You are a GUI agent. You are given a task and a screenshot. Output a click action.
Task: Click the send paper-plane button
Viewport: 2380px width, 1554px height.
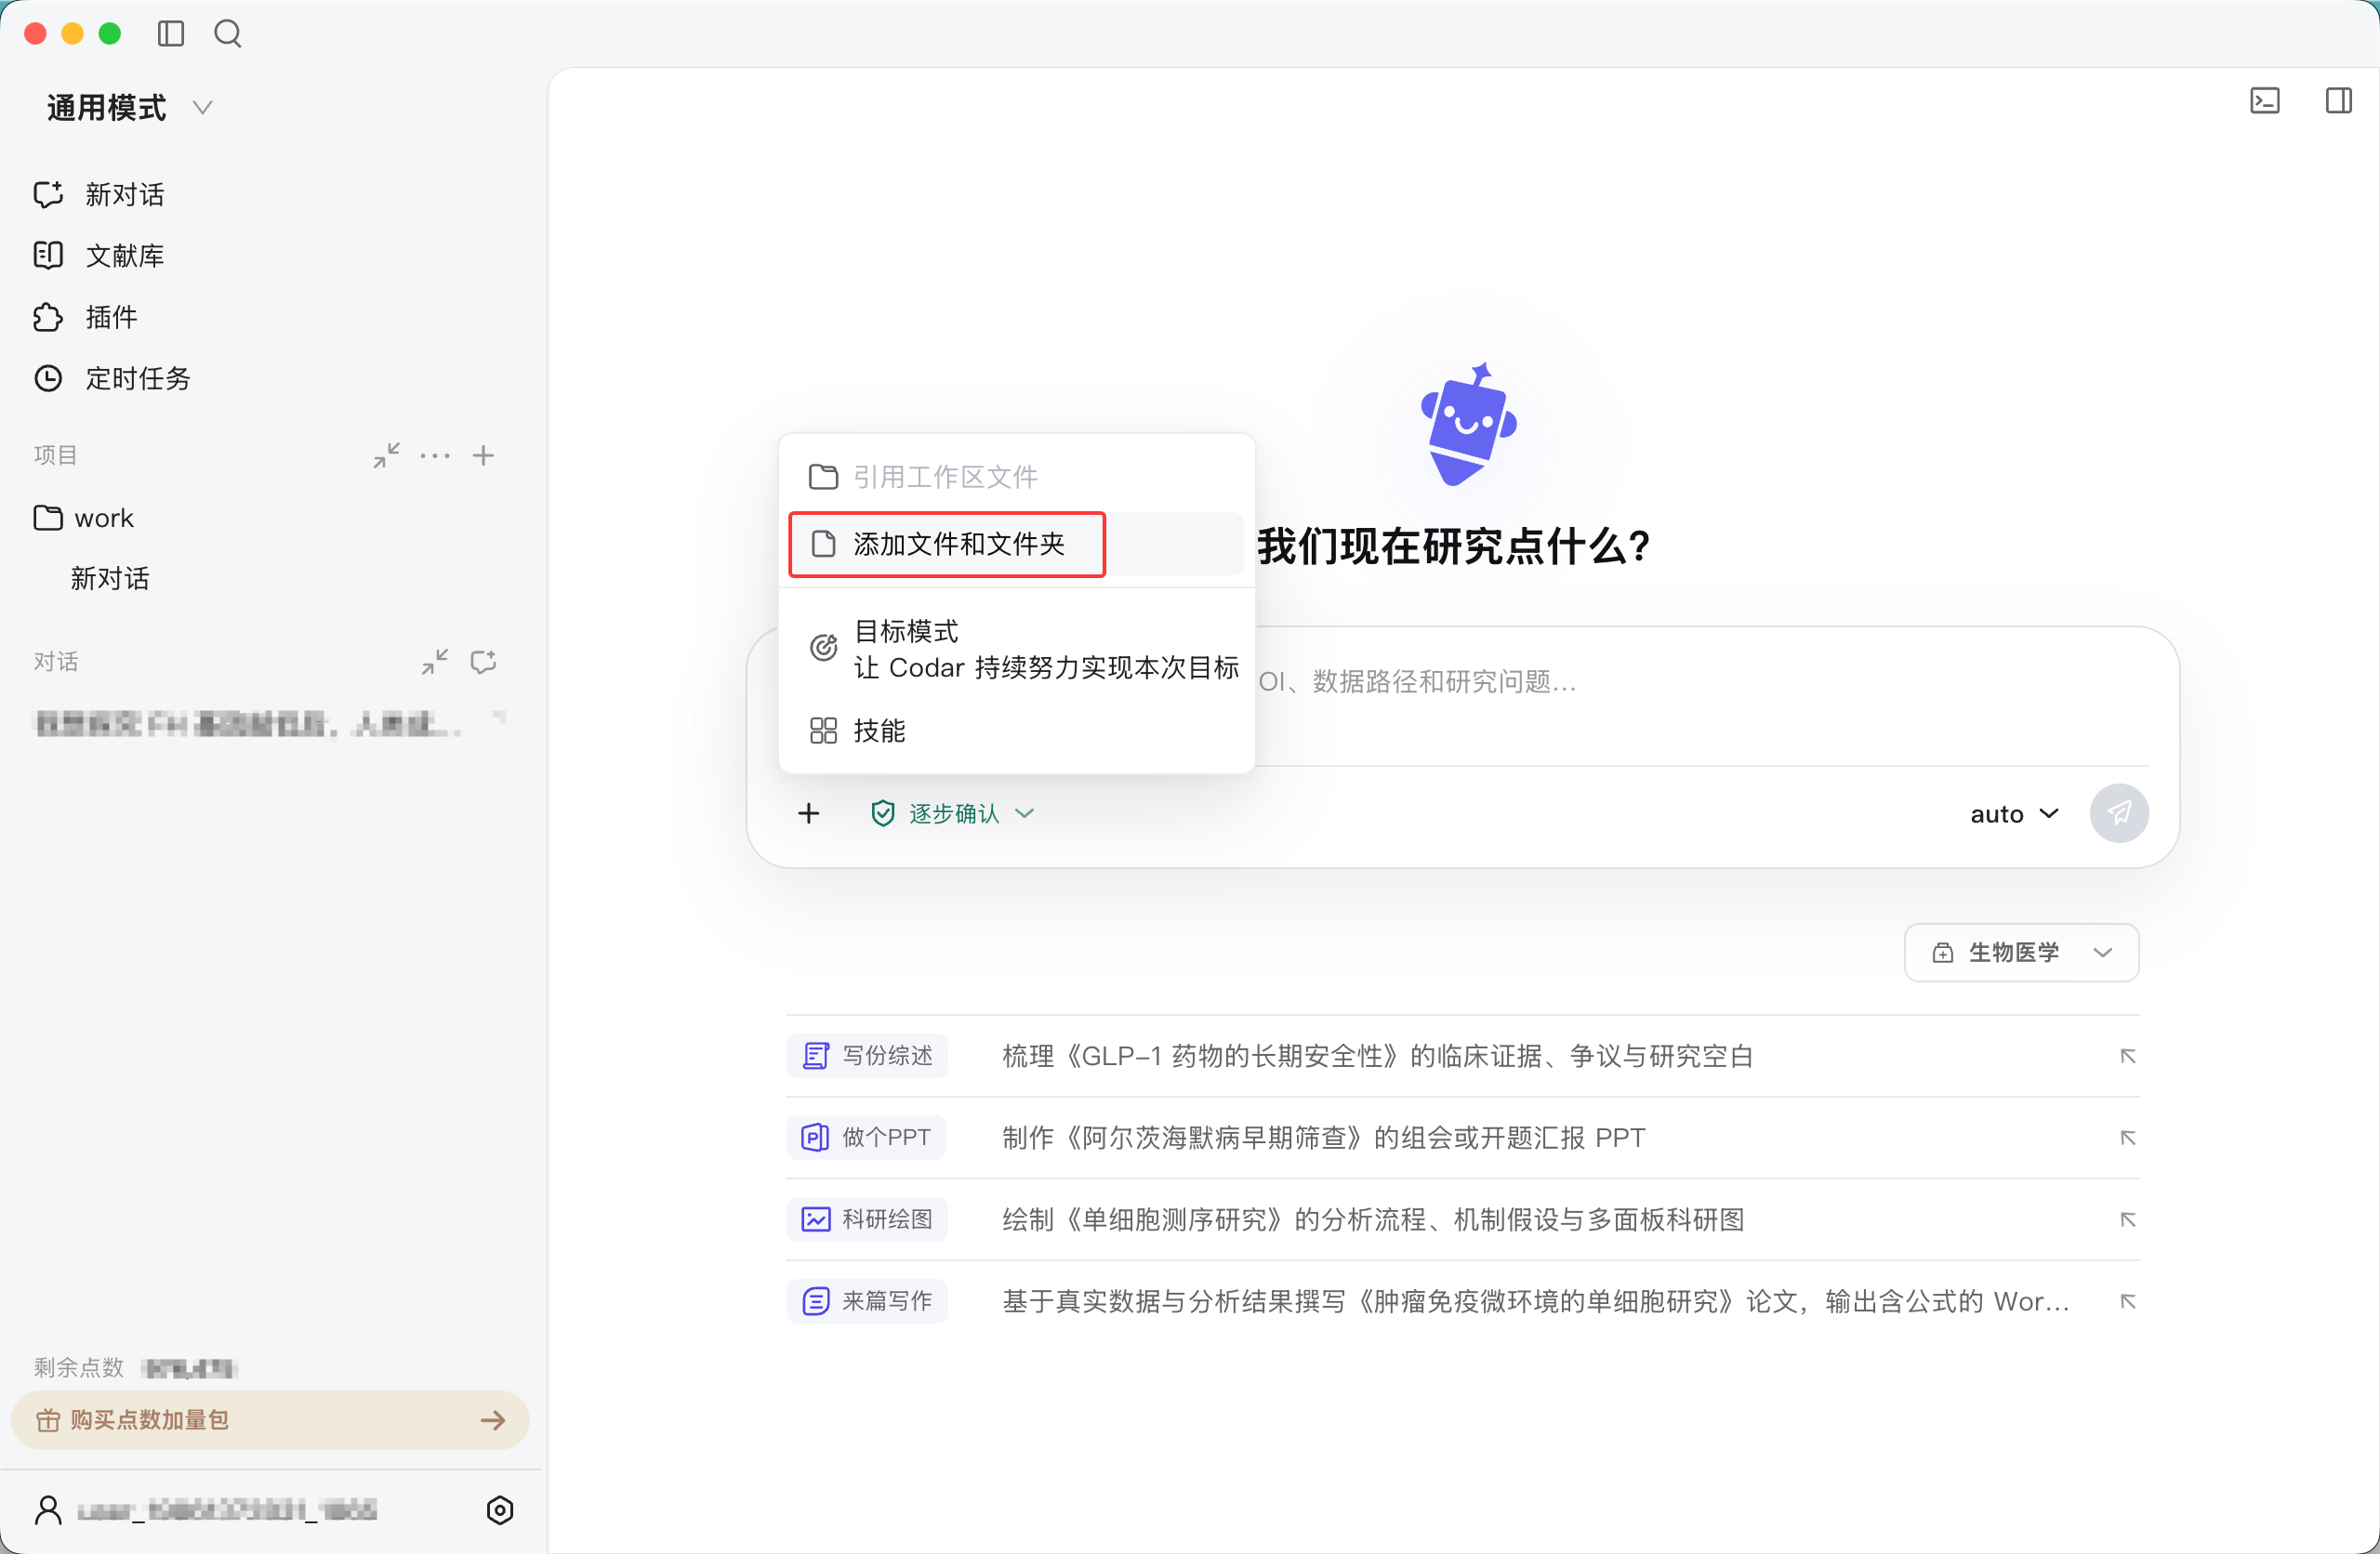2119,814
